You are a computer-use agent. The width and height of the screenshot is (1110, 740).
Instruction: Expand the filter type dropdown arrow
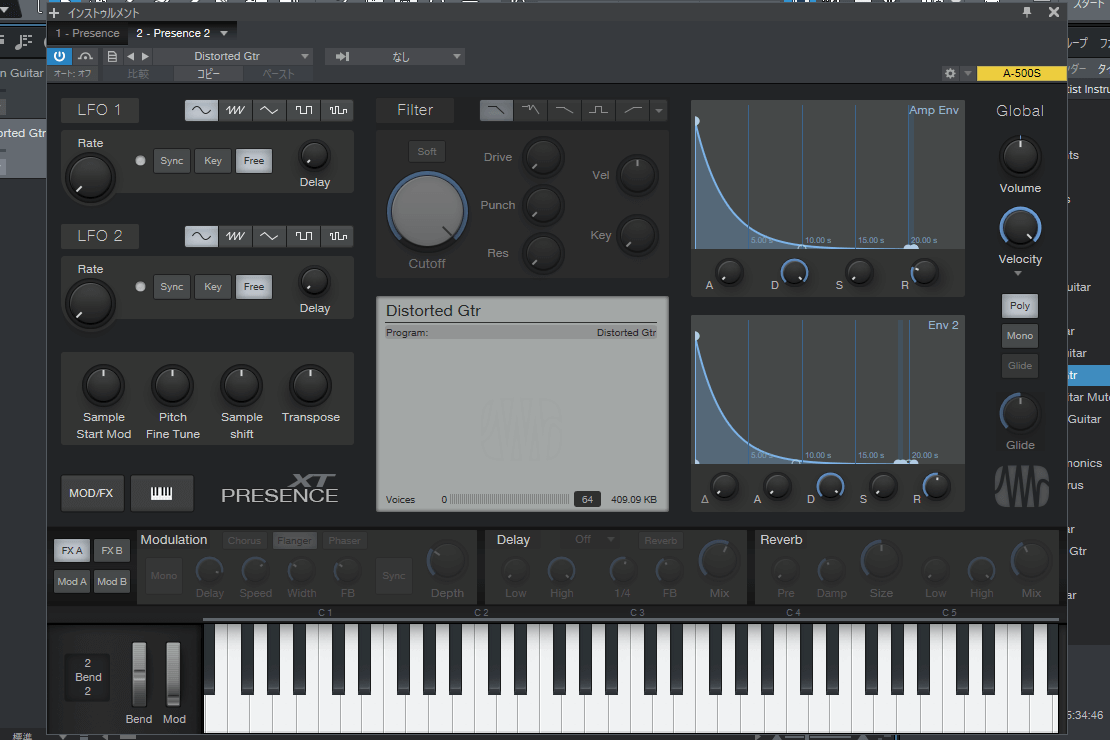[658, 110]
